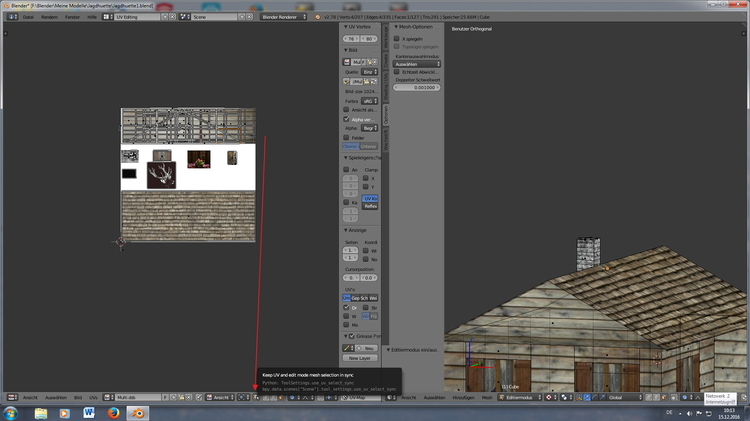750x421 pixels.
Task: Click the info header editor type icon
Action: coord(12,17)
